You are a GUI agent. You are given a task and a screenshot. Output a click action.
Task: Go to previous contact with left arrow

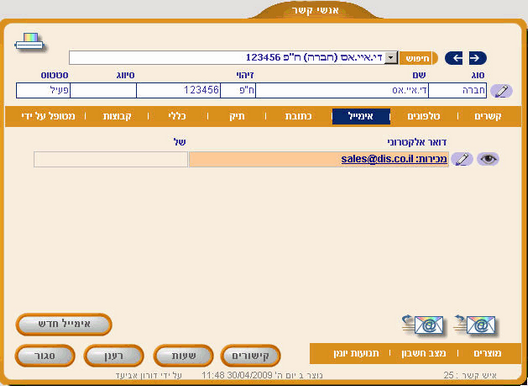(454, 58)
